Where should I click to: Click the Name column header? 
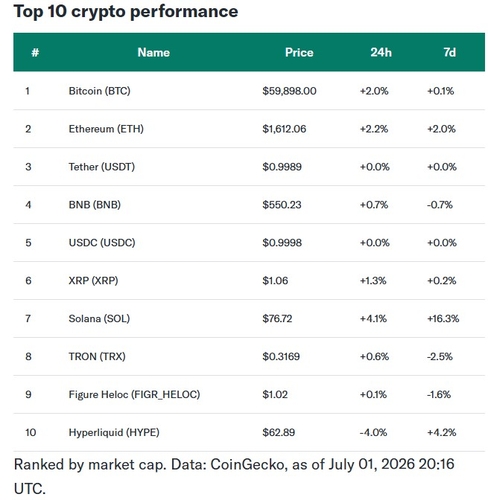pos(154,52)
